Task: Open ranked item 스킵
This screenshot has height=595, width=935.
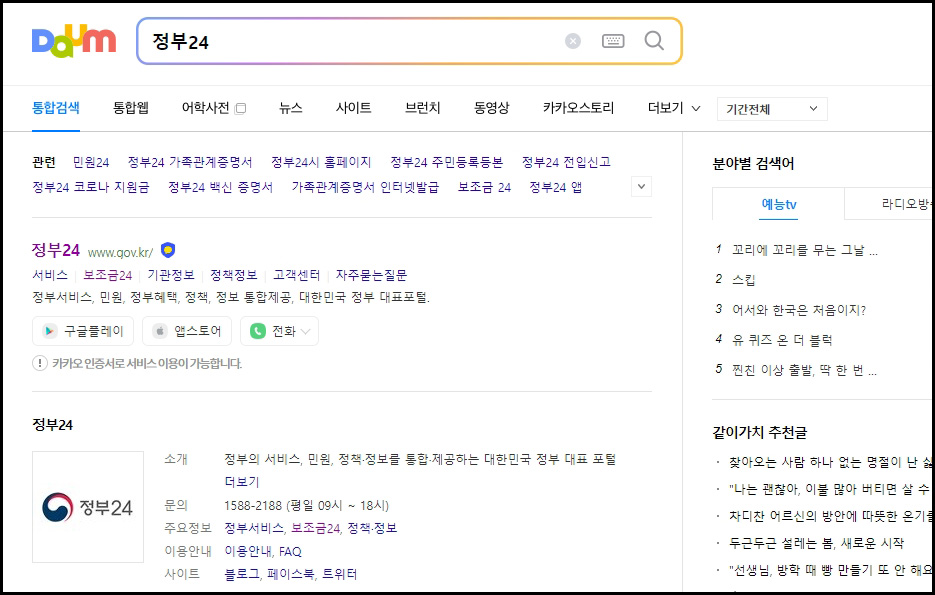Action: (744, 280)
